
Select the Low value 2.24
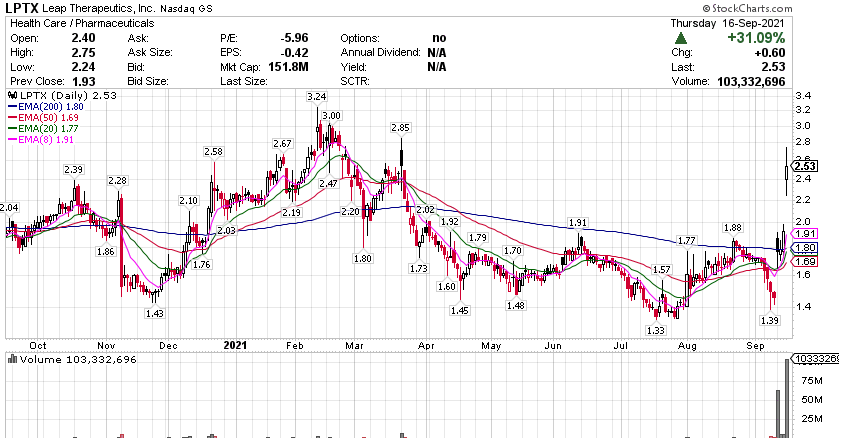point(83,67)
